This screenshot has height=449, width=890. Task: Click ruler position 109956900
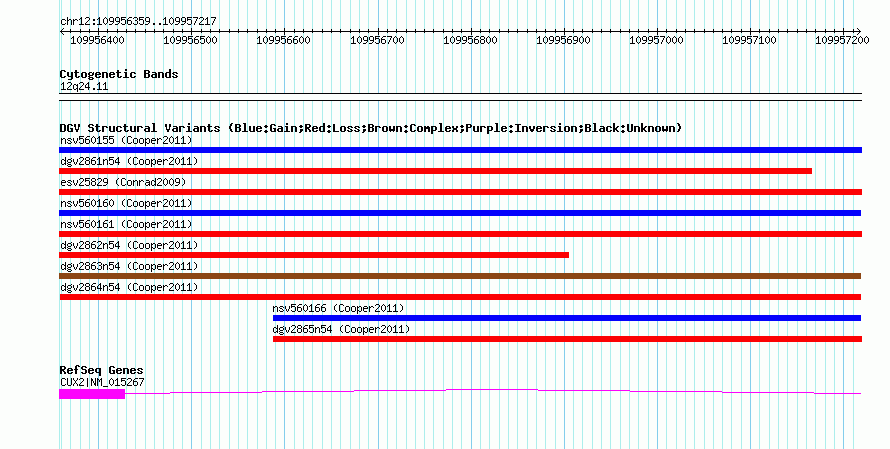[564, 40]
